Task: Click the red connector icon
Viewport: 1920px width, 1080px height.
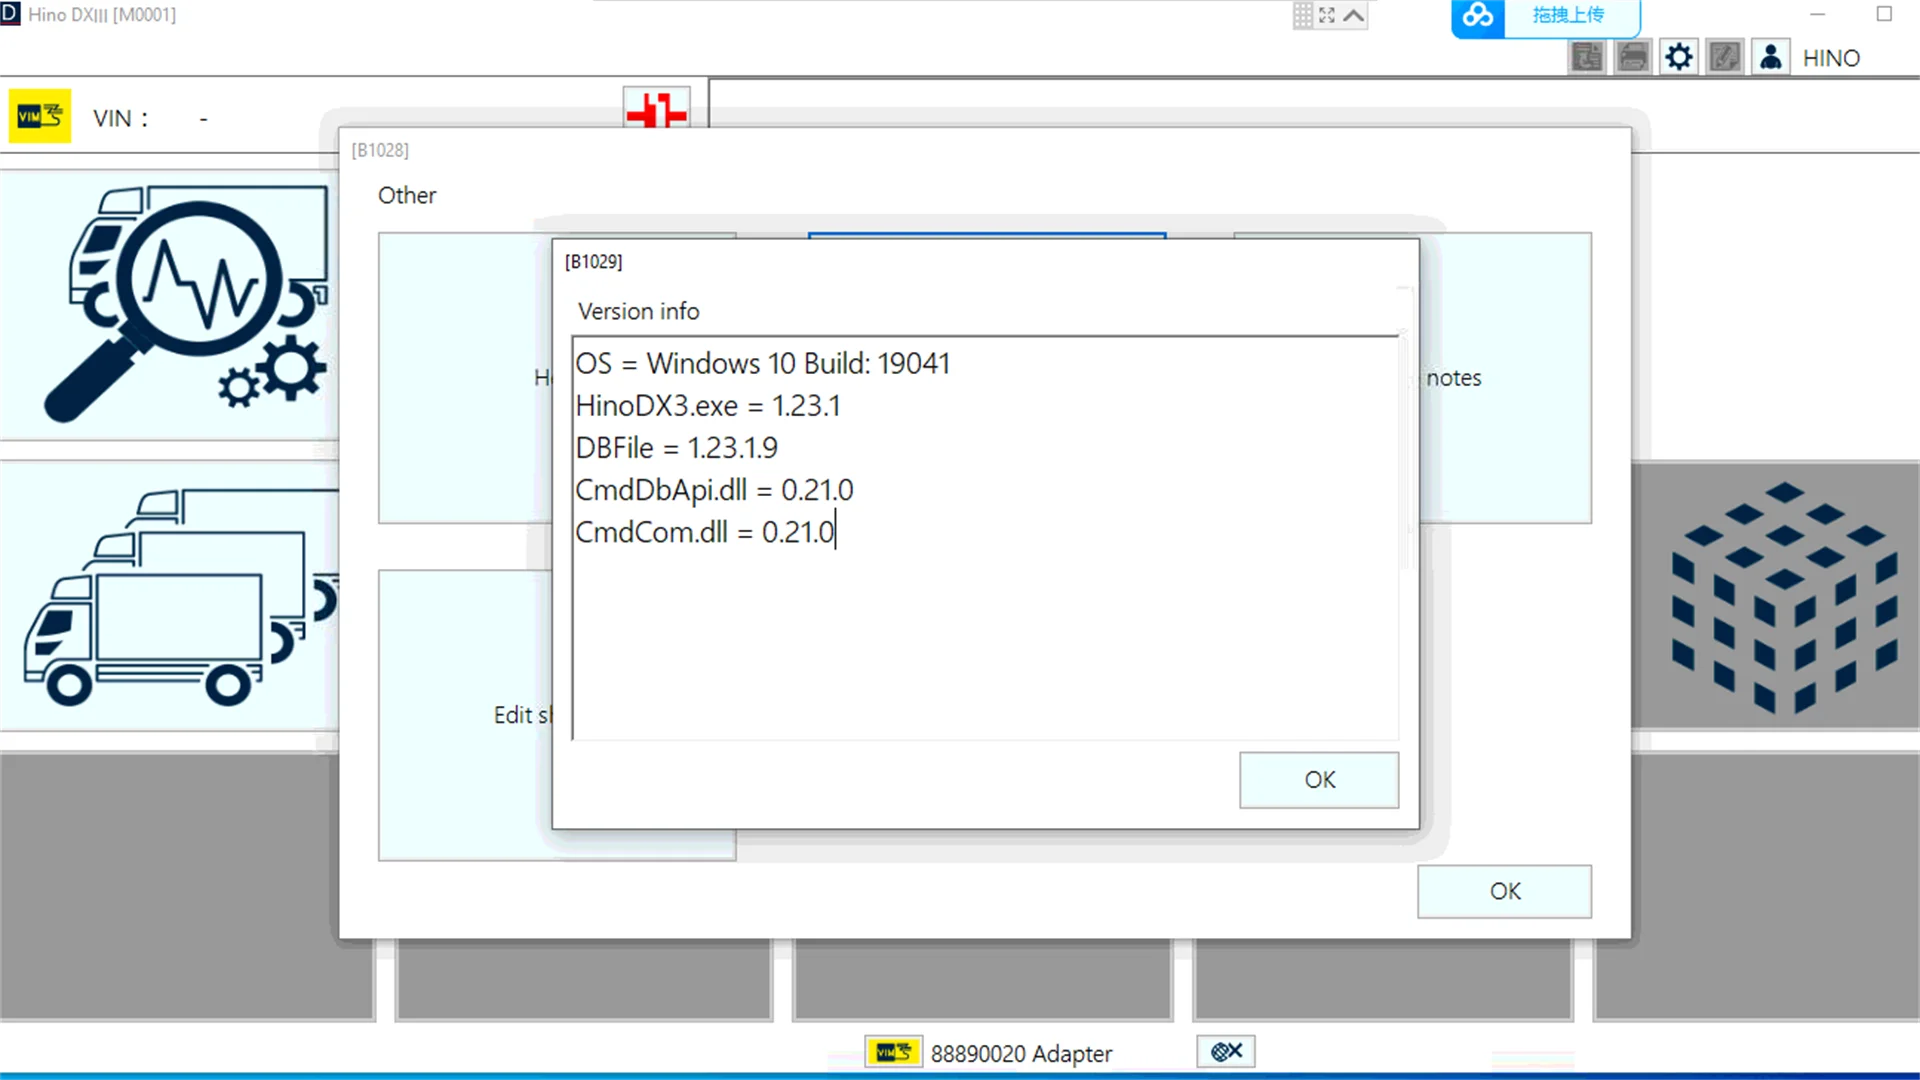Action: pos(656,108)
